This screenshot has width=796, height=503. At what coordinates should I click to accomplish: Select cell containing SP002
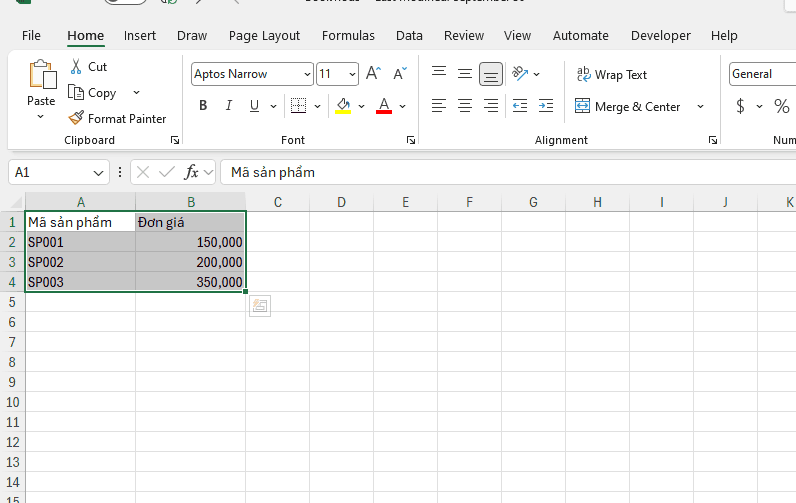point(80,262)
